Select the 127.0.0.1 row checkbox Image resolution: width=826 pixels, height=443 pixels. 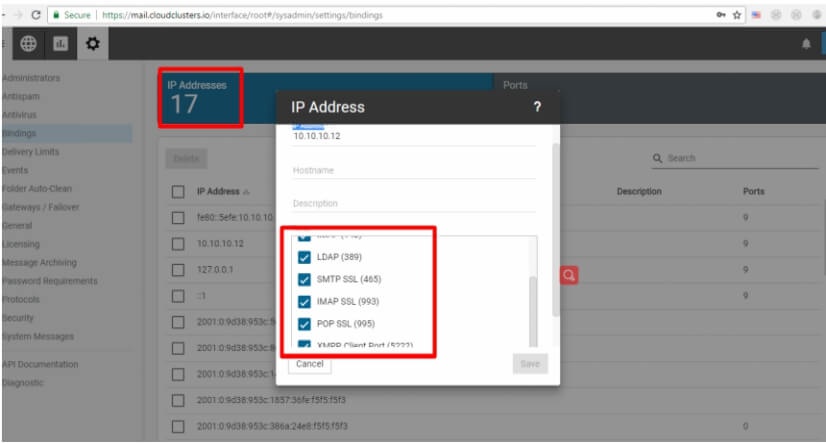[x=178, y=270]
